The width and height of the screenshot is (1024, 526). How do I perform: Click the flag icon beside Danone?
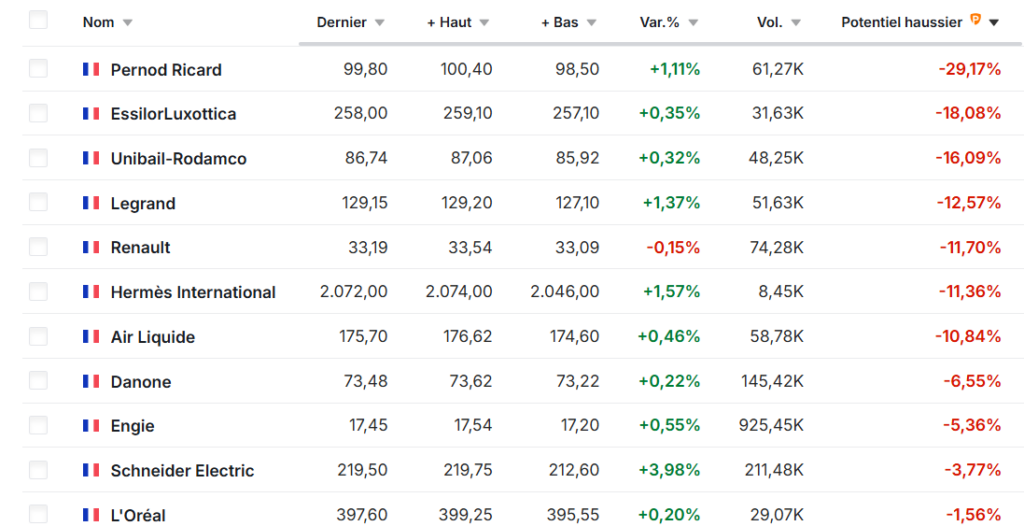91,382
